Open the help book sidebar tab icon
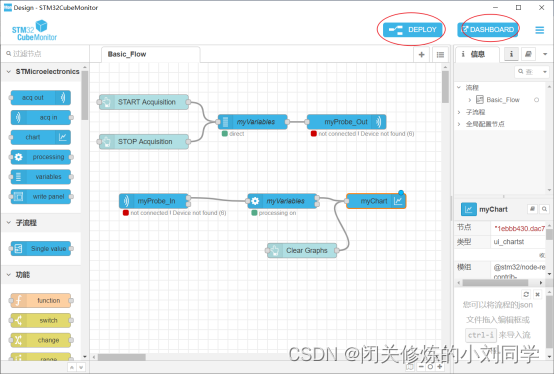 [x=528, y=54]
